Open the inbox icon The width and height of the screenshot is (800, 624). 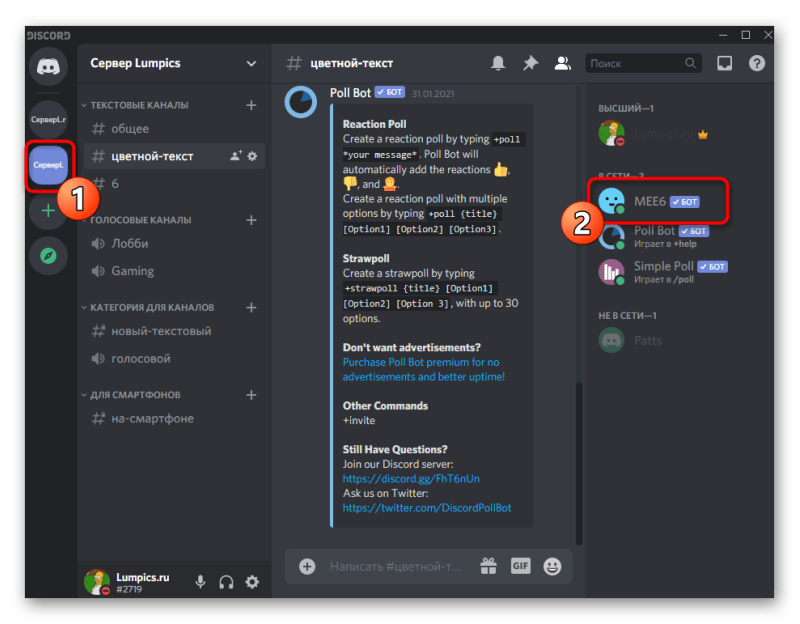(724, 63)
